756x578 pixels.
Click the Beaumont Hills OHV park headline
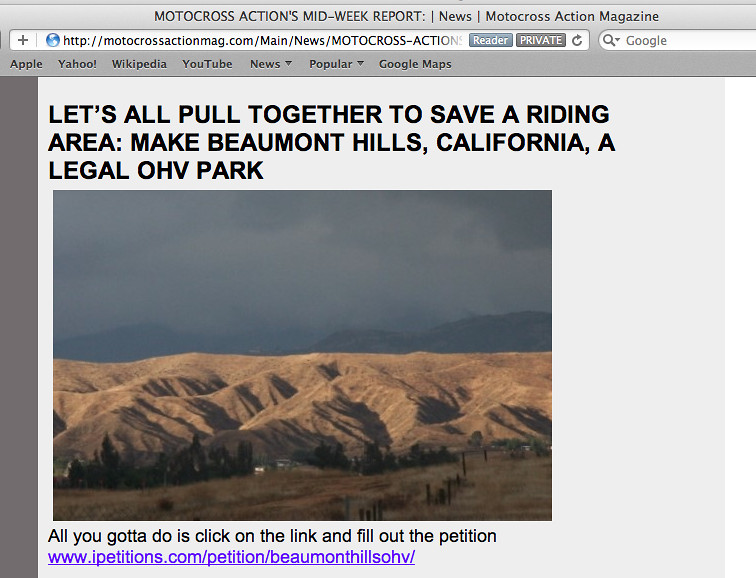332,142
